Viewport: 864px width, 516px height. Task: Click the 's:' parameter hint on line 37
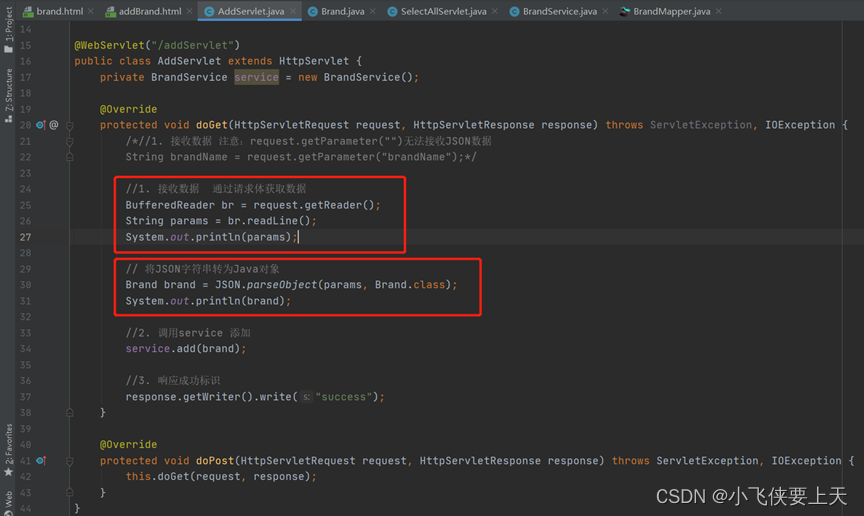click(306, 397)
